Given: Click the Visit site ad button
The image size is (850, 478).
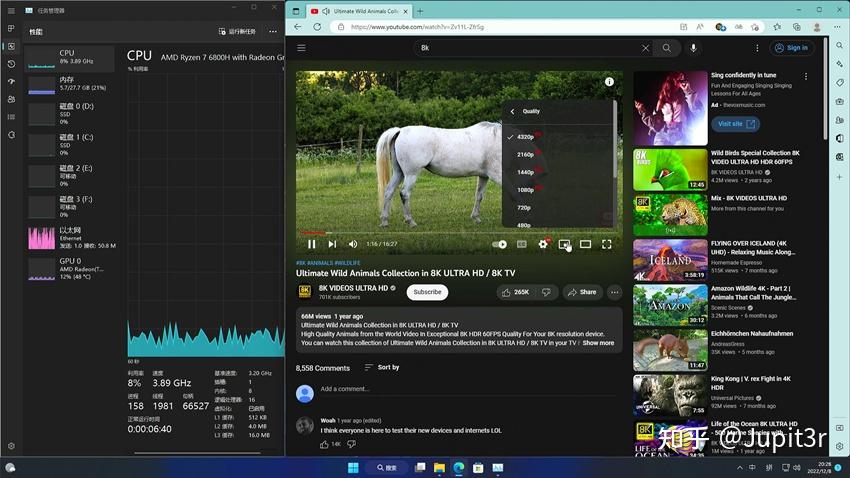Looking at the screenshot, I should click(735, 124).
